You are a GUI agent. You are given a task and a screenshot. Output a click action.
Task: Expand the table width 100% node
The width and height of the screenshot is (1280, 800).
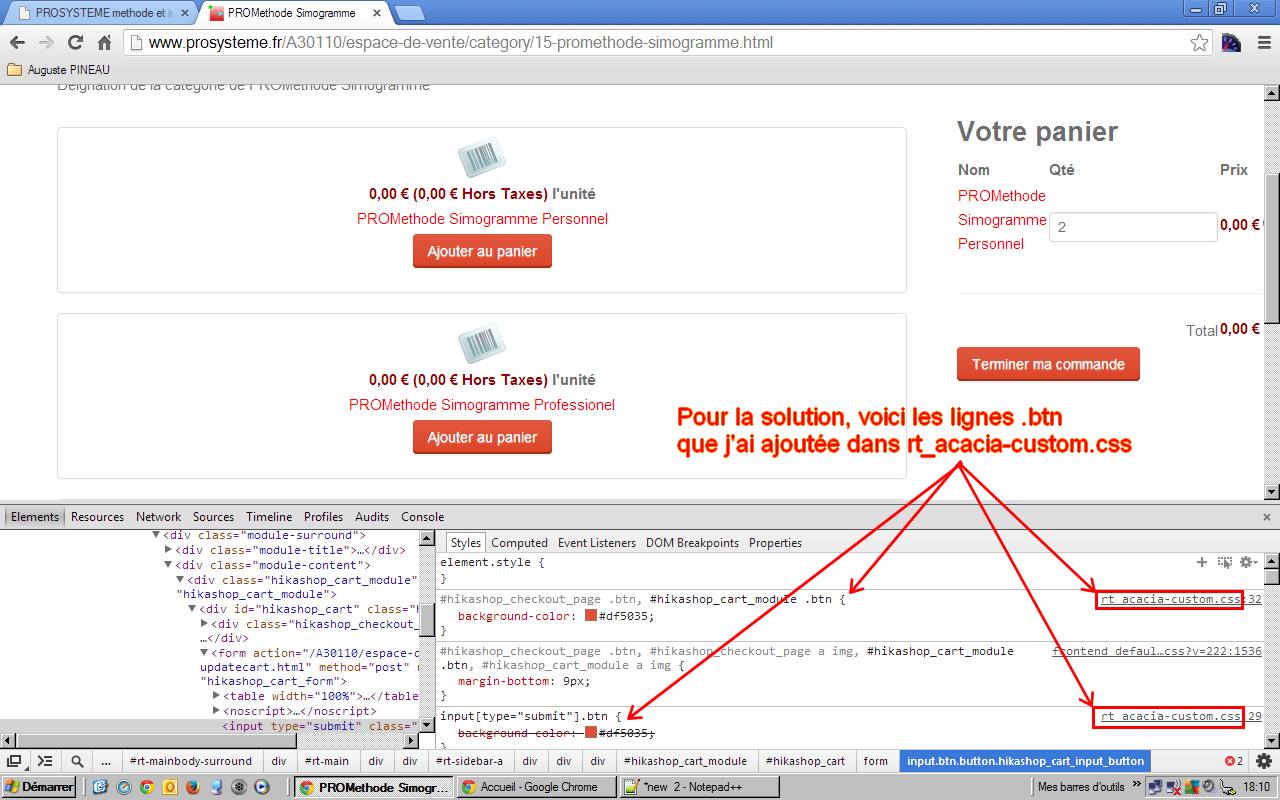[x=216, y=696]
